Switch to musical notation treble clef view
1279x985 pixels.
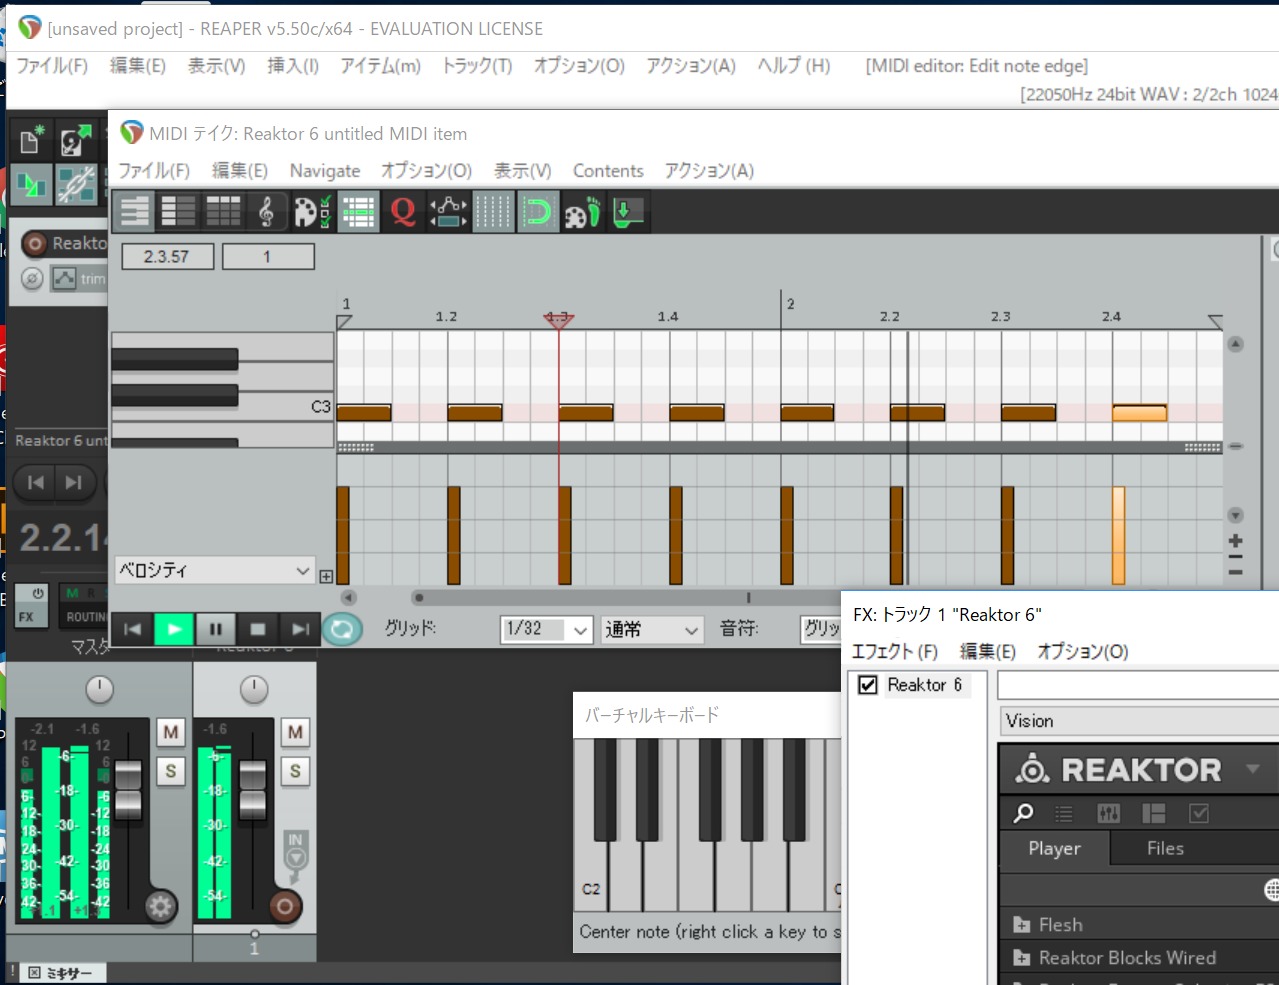pos(266,212)
